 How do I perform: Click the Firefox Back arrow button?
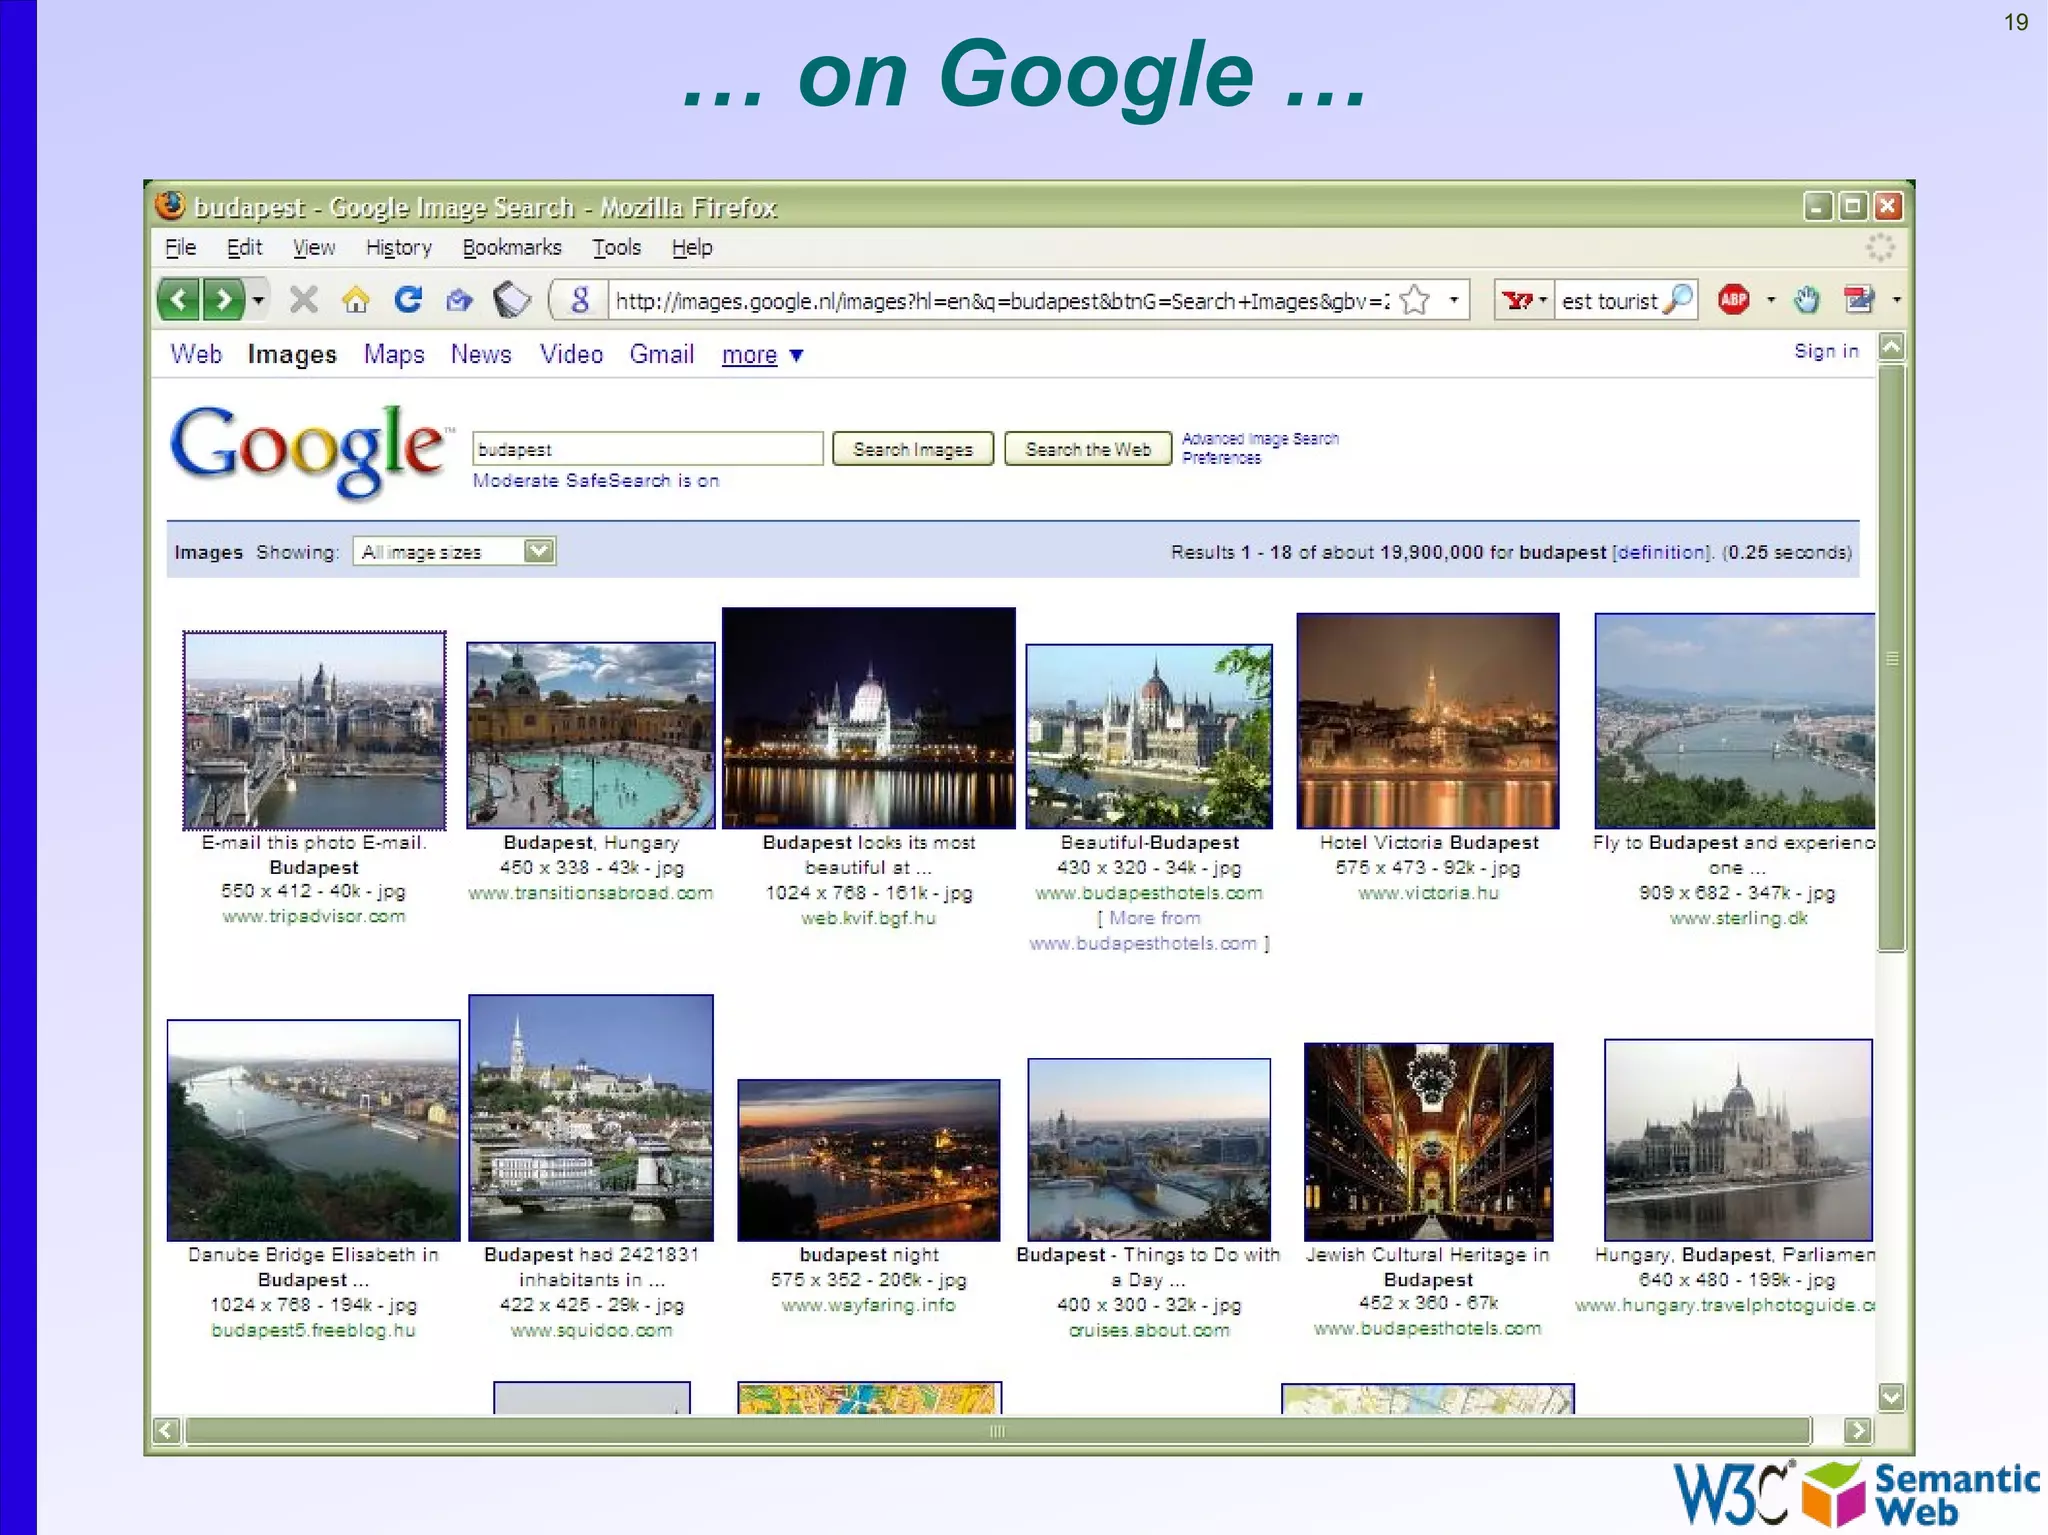[179, 299]
